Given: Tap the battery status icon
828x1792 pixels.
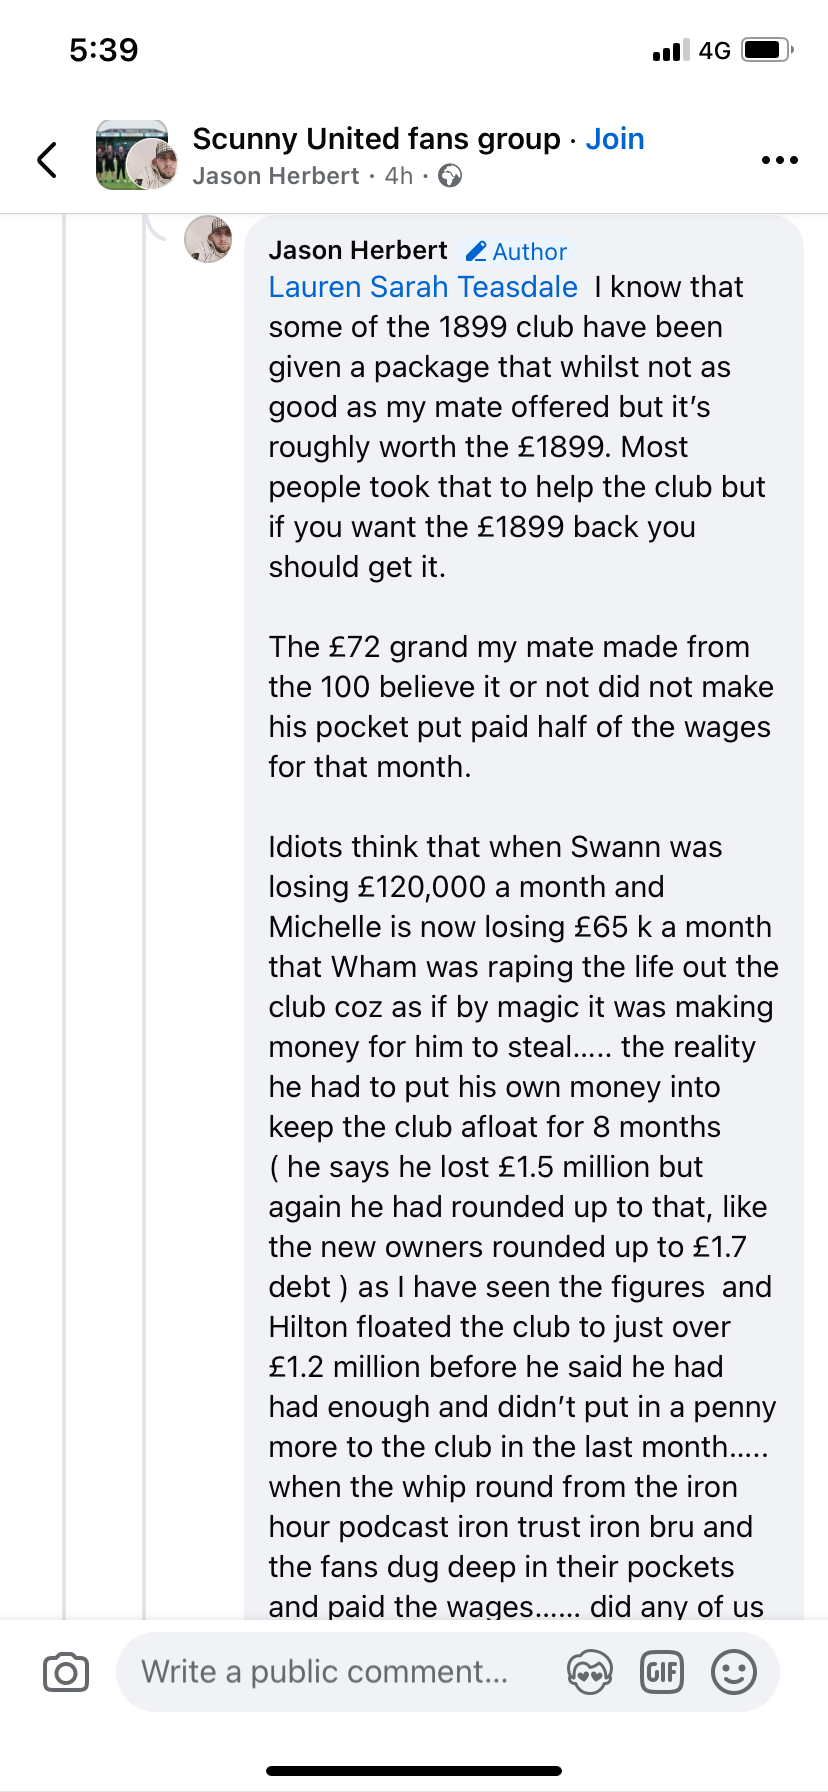Looking at the screenshot, I should pyautogui.click(x=767, y=50).
